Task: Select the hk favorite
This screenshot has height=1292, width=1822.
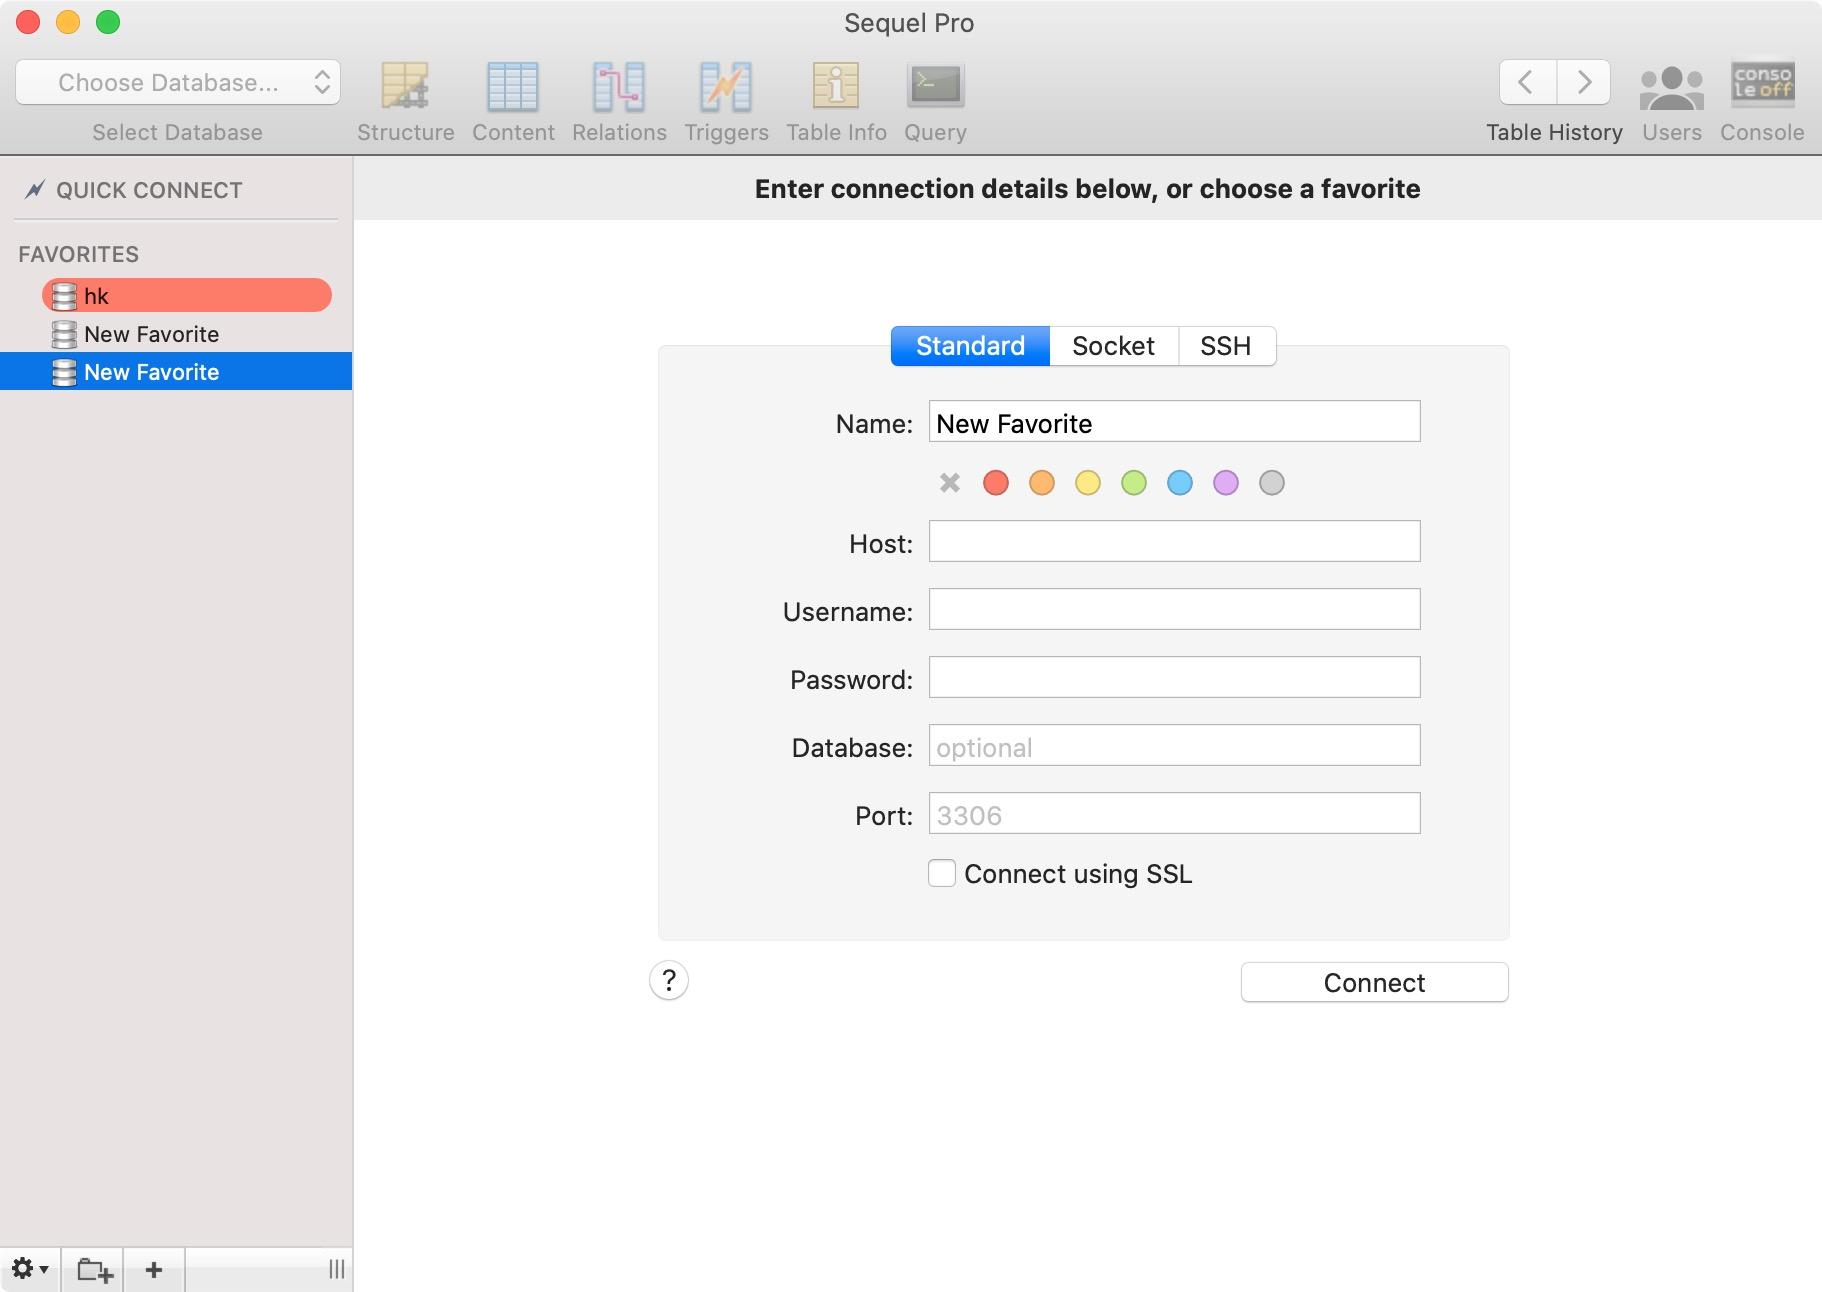Action: coord(187,296)
